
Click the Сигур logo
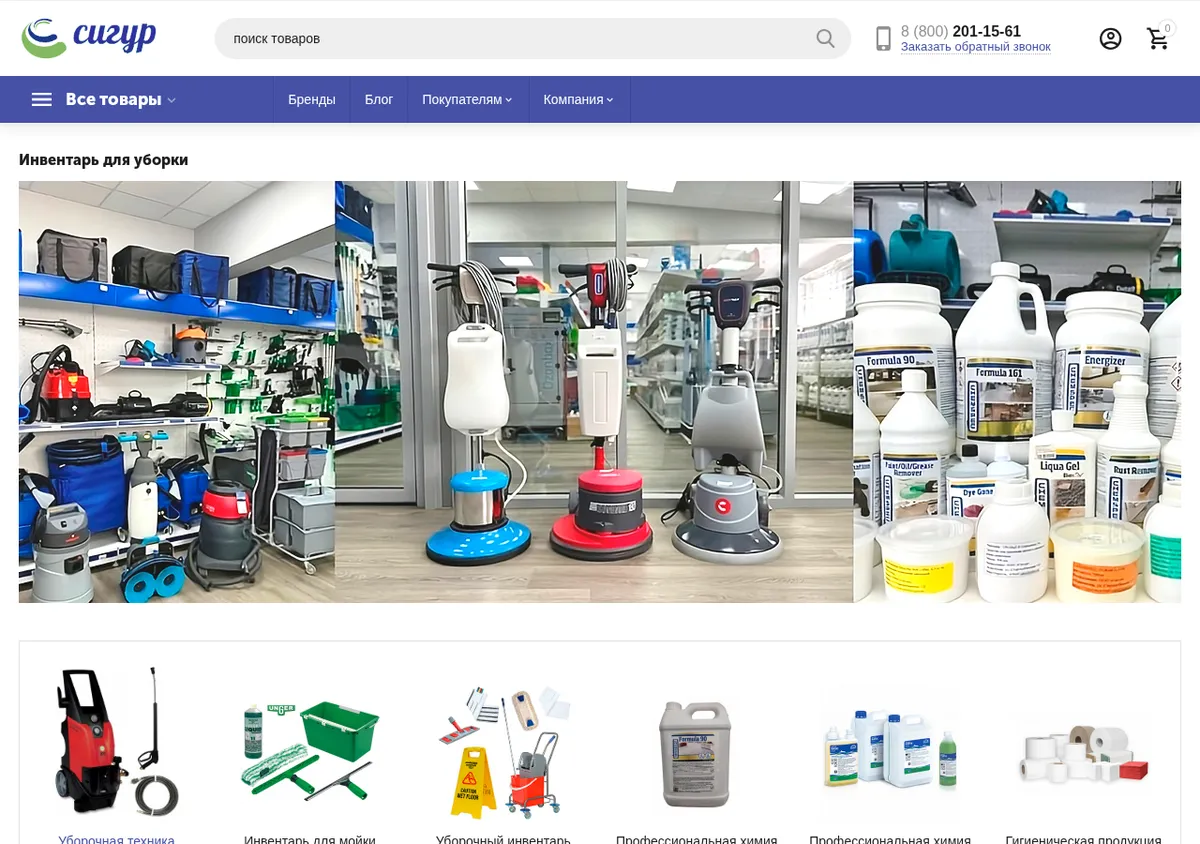(x=89, y=38)
